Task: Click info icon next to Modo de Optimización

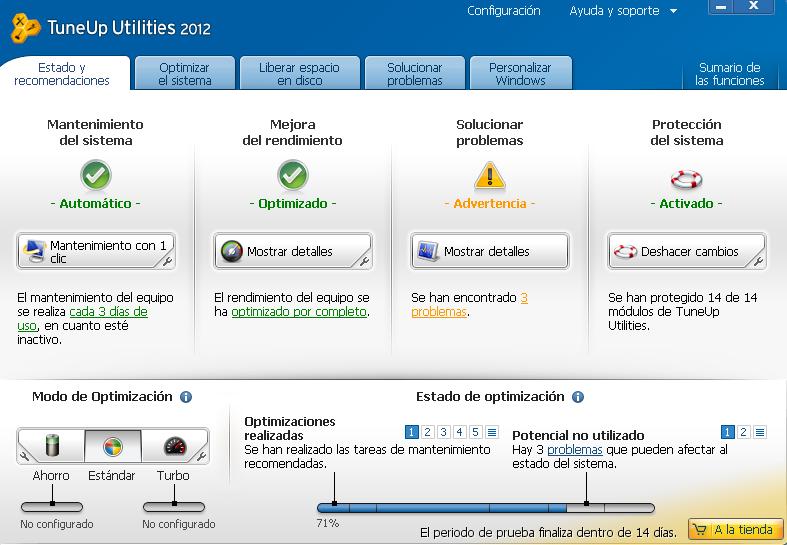Action: point(186,397)
